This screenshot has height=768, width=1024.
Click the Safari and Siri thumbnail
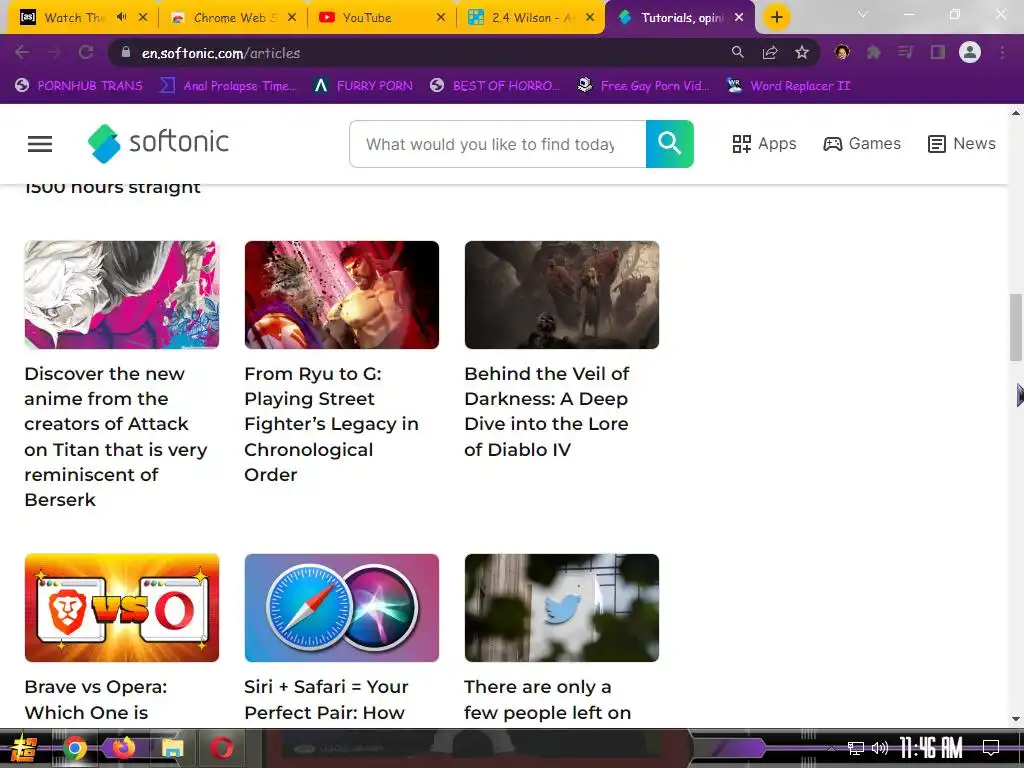tap(342, 607)
